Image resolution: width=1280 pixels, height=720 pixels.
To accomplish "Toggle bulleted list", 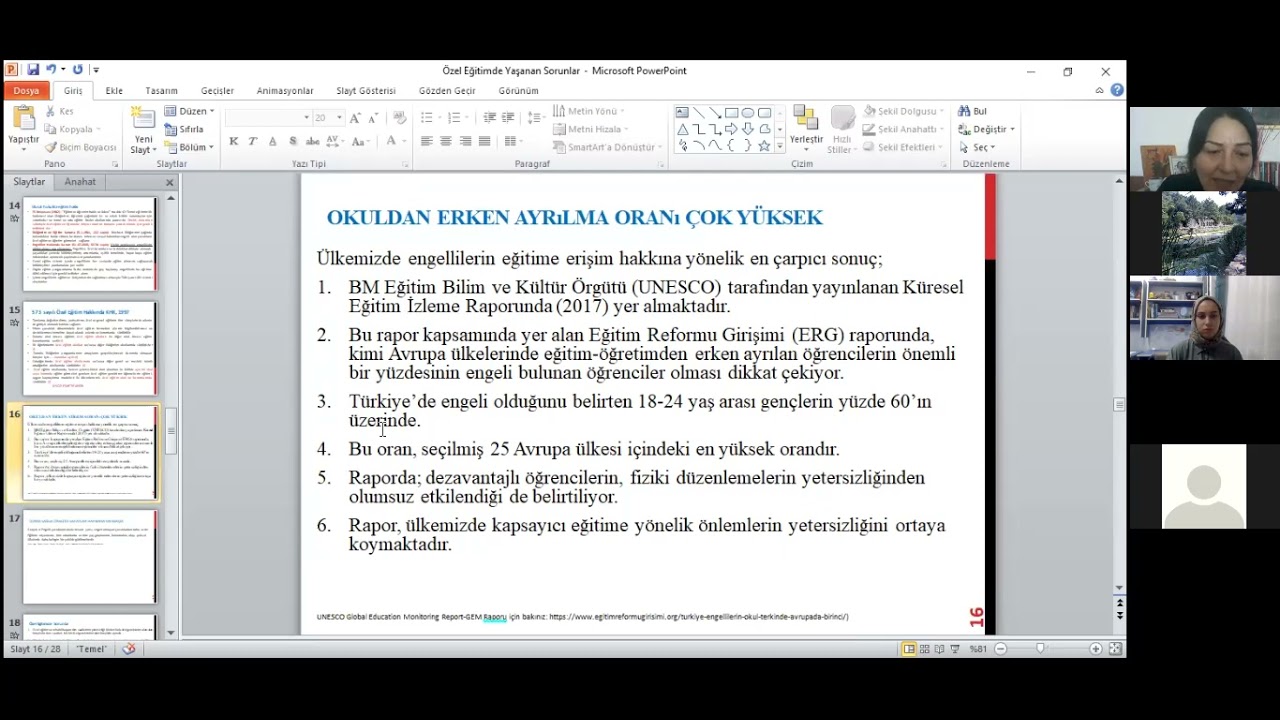I will 427,117.
